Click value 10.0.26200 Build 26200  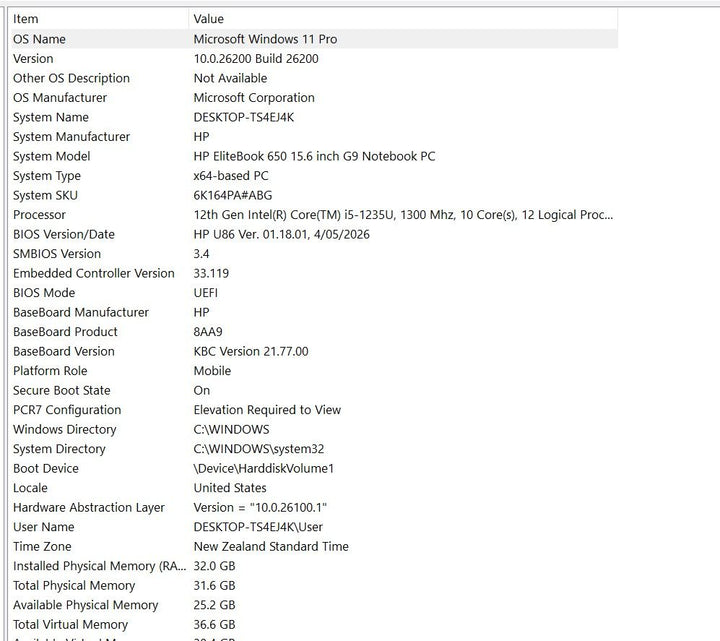click(256, 59)
